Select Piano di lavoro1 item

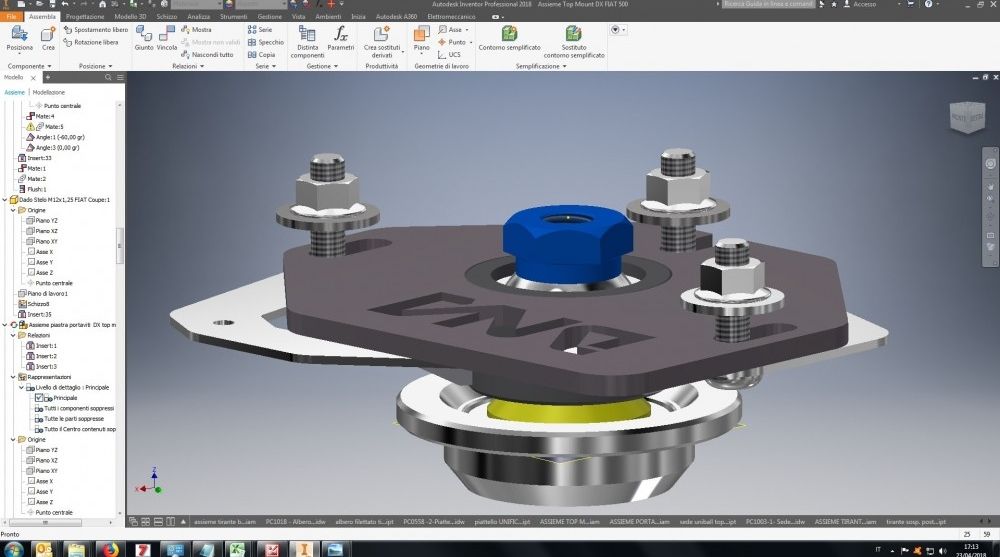43,293
